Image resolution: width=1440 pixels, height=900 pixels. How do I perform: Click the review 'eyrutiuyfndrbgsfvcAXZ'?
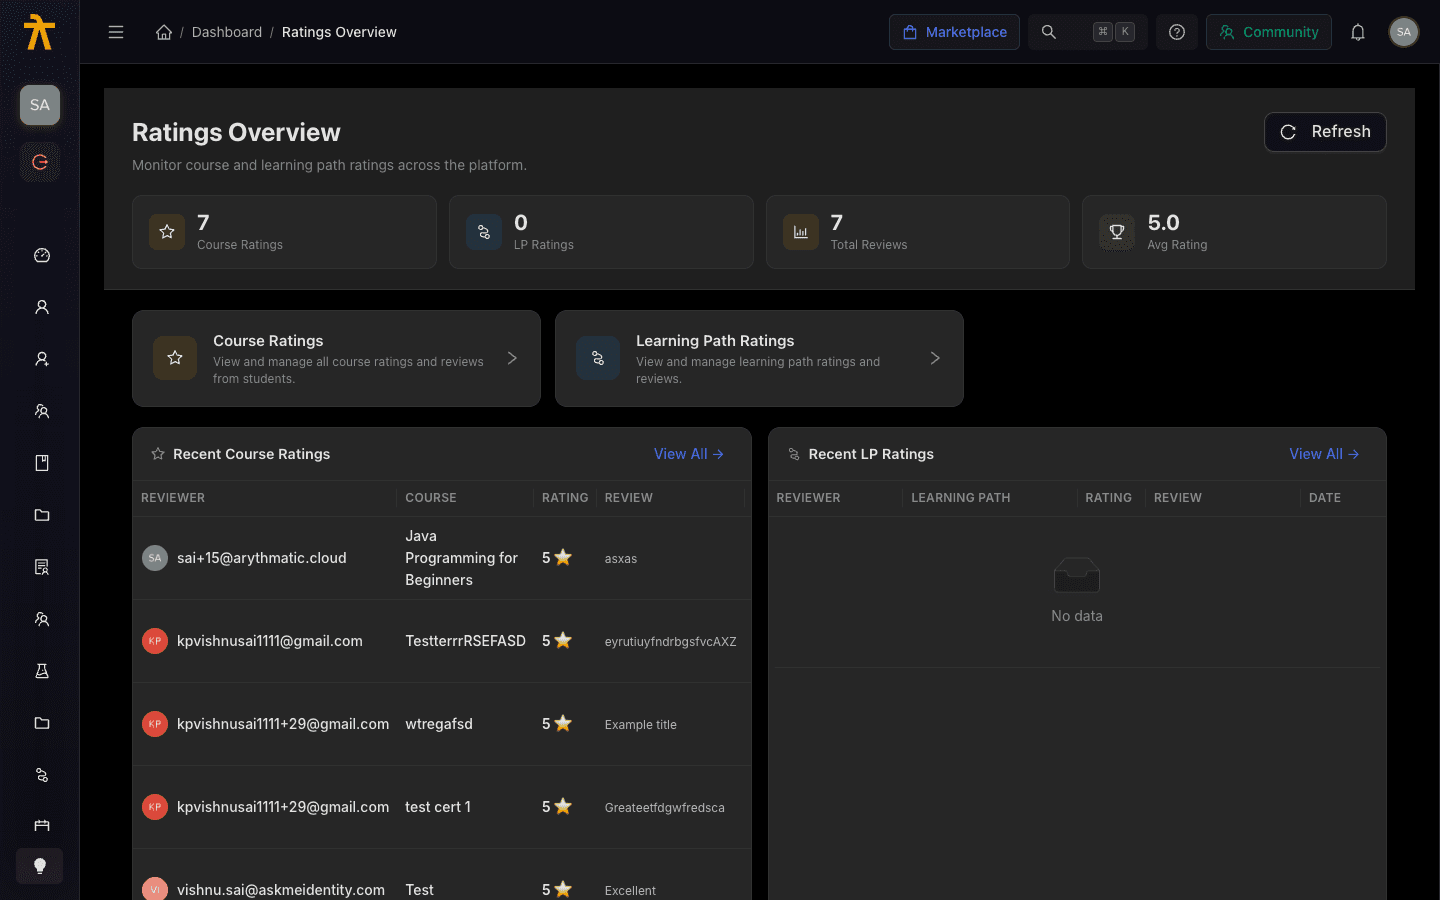point(671,642)
